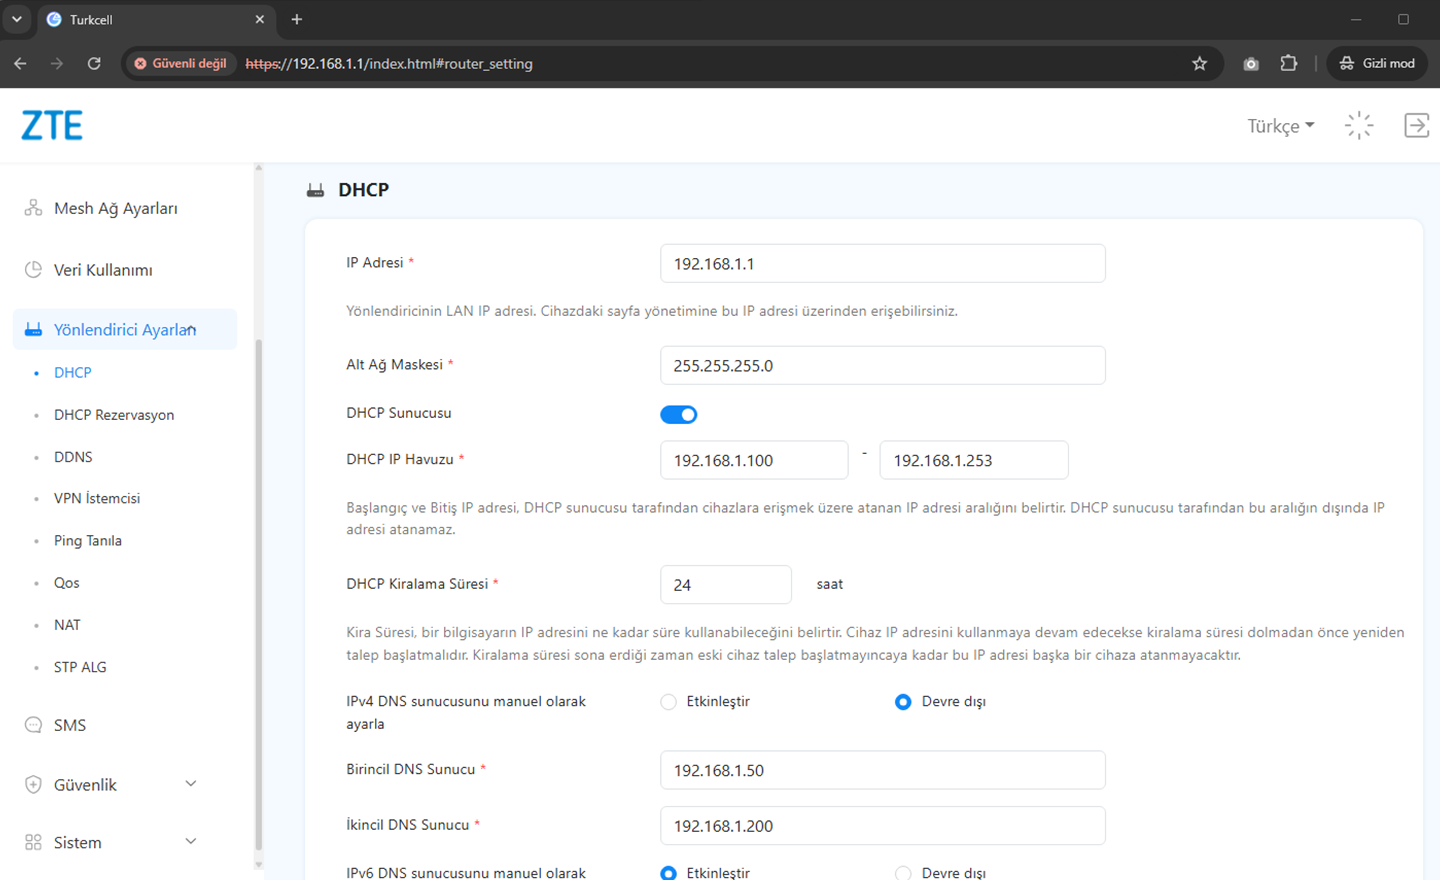Screen dimensions: 1440x880
Task: Click the loading spinner icon in header
Action: coord(1359,125)
